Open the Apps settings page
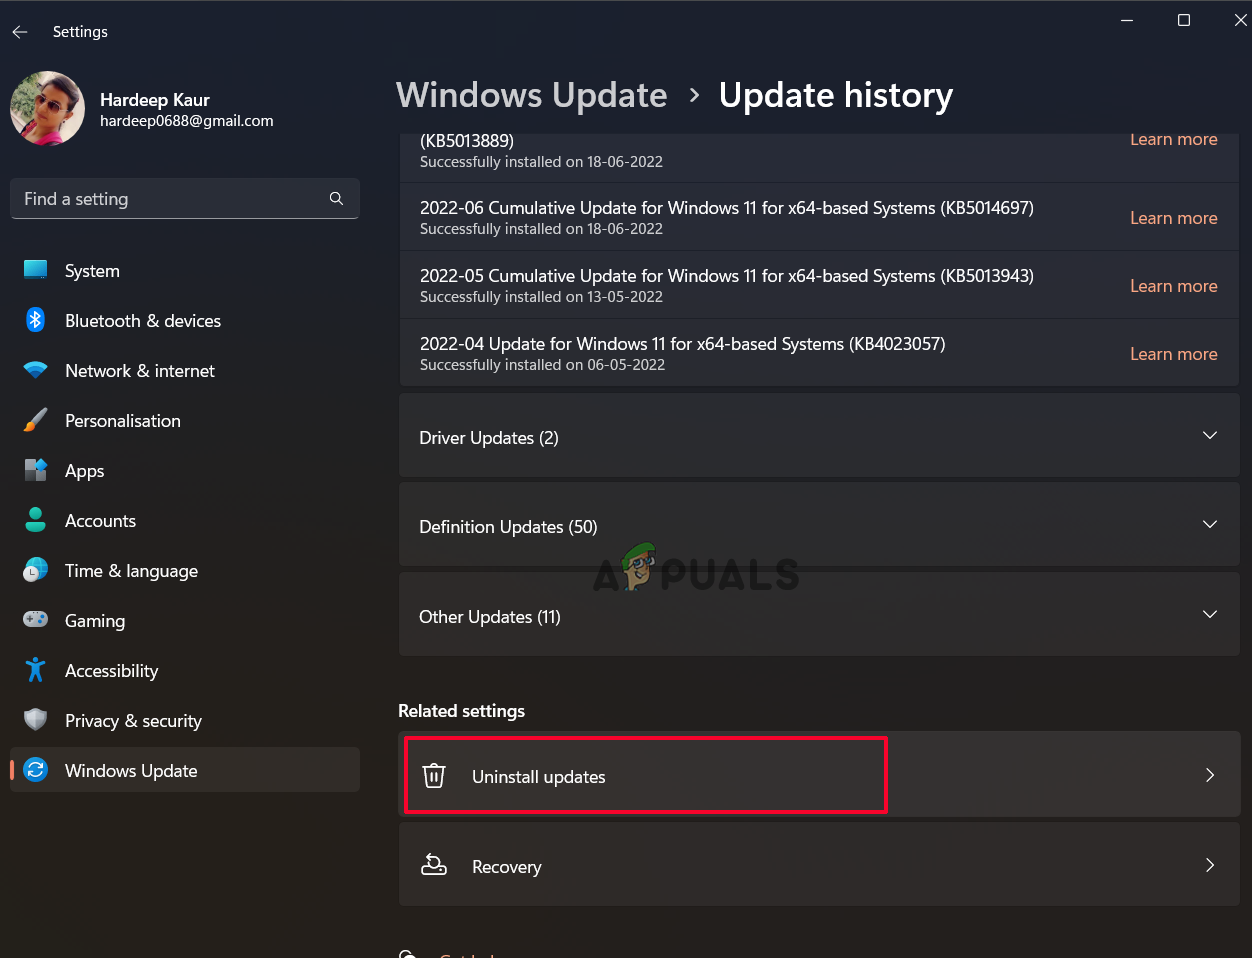This screenshot has height=958, width=1252. pyautogui.click(x=185, y=470)
